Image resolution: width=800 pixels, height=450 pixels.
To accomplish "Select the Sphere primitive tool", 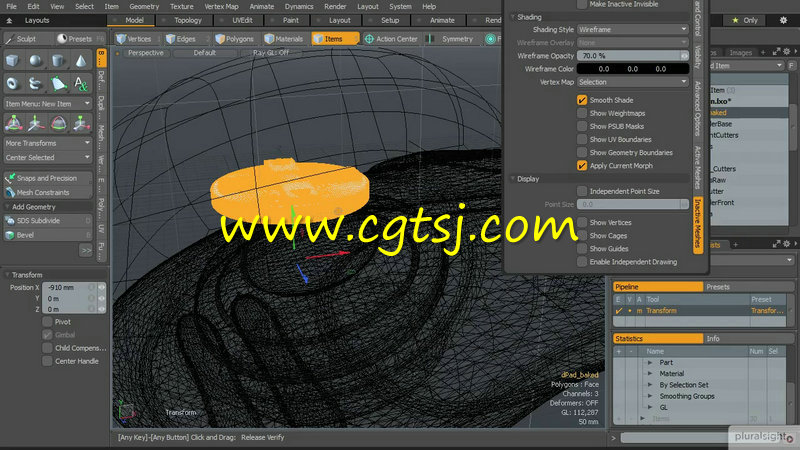I will point(35,61).
